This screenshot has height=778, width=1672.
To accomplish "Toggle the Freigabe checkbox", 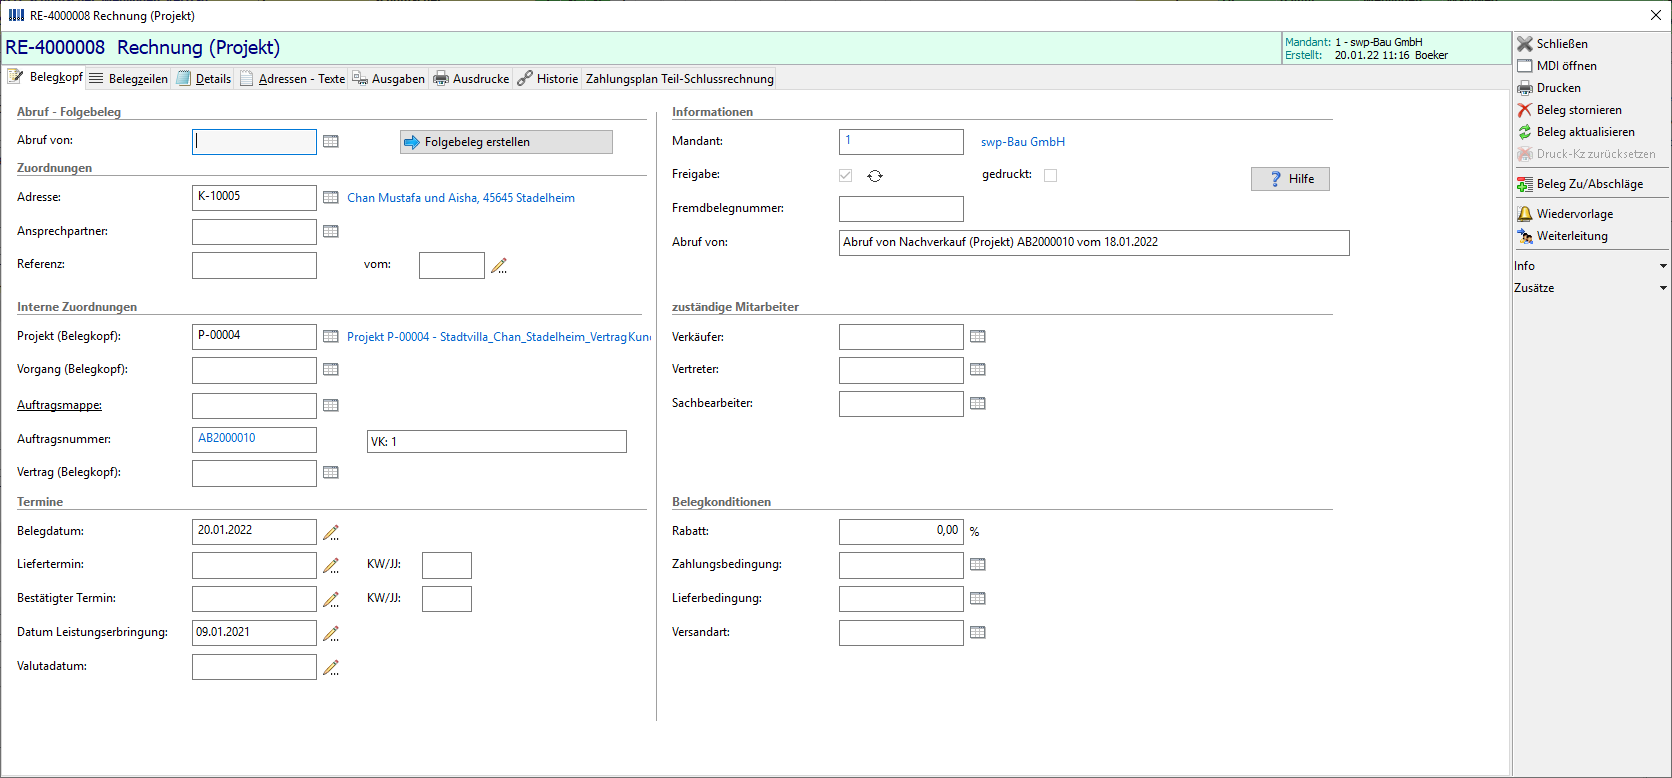I will [x=846, y=175].
